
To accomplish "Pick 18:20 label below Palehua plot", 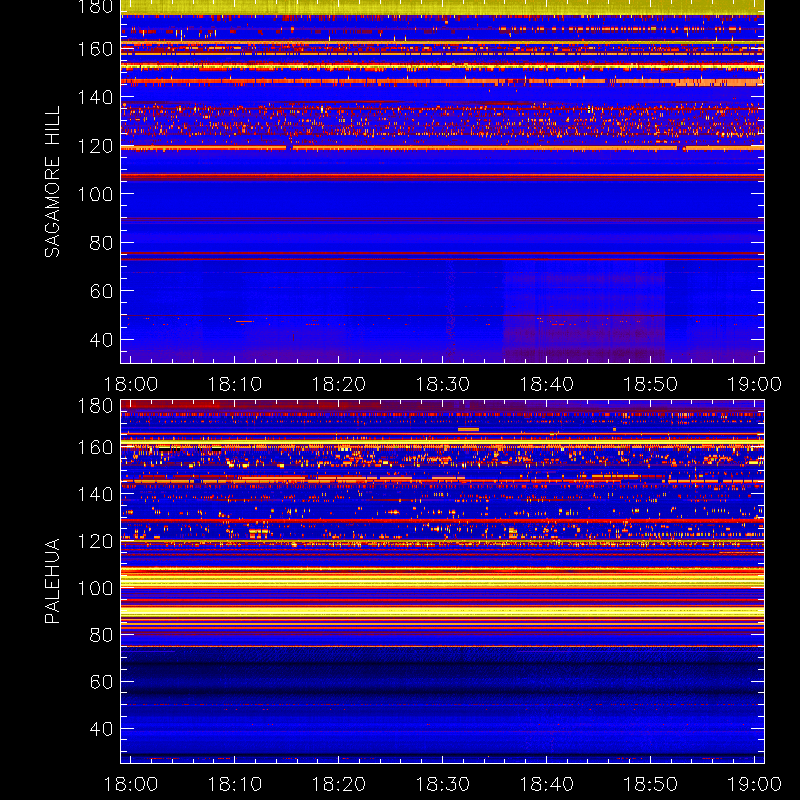I will (339, 784).
